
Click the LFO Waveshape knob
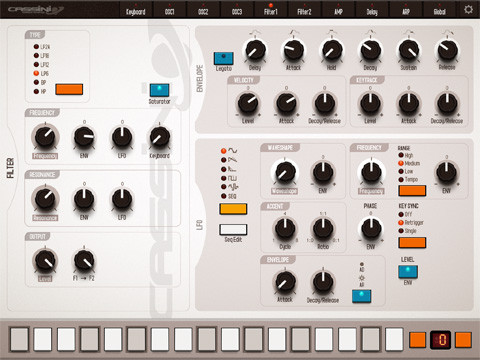click(285, 172)
